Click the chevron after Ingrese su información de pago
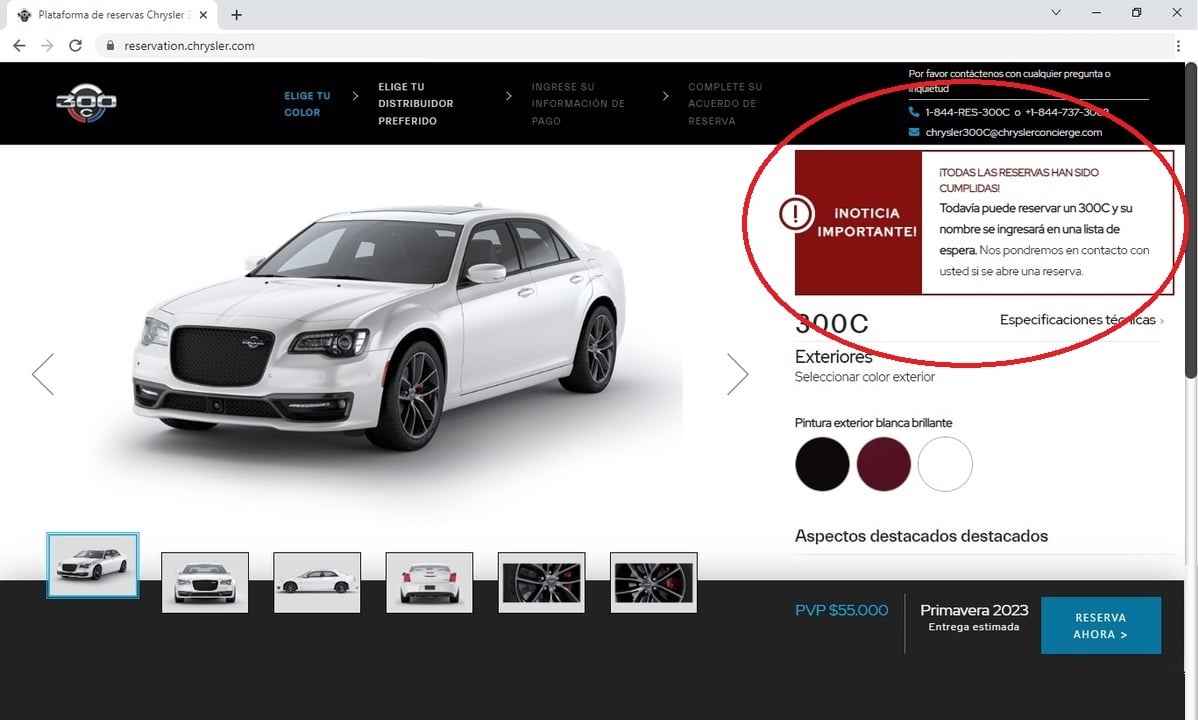 coord(665,96)
